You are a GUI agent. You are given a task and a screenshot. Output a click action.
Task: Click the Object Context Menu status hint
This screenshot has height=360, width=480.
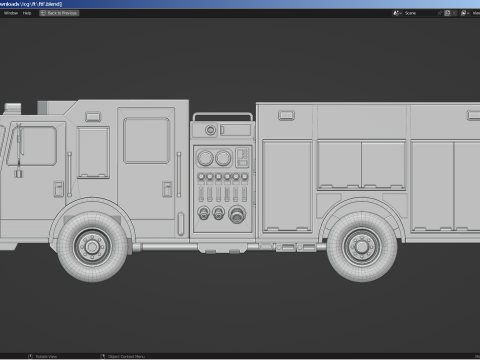(x=123, y=357)
